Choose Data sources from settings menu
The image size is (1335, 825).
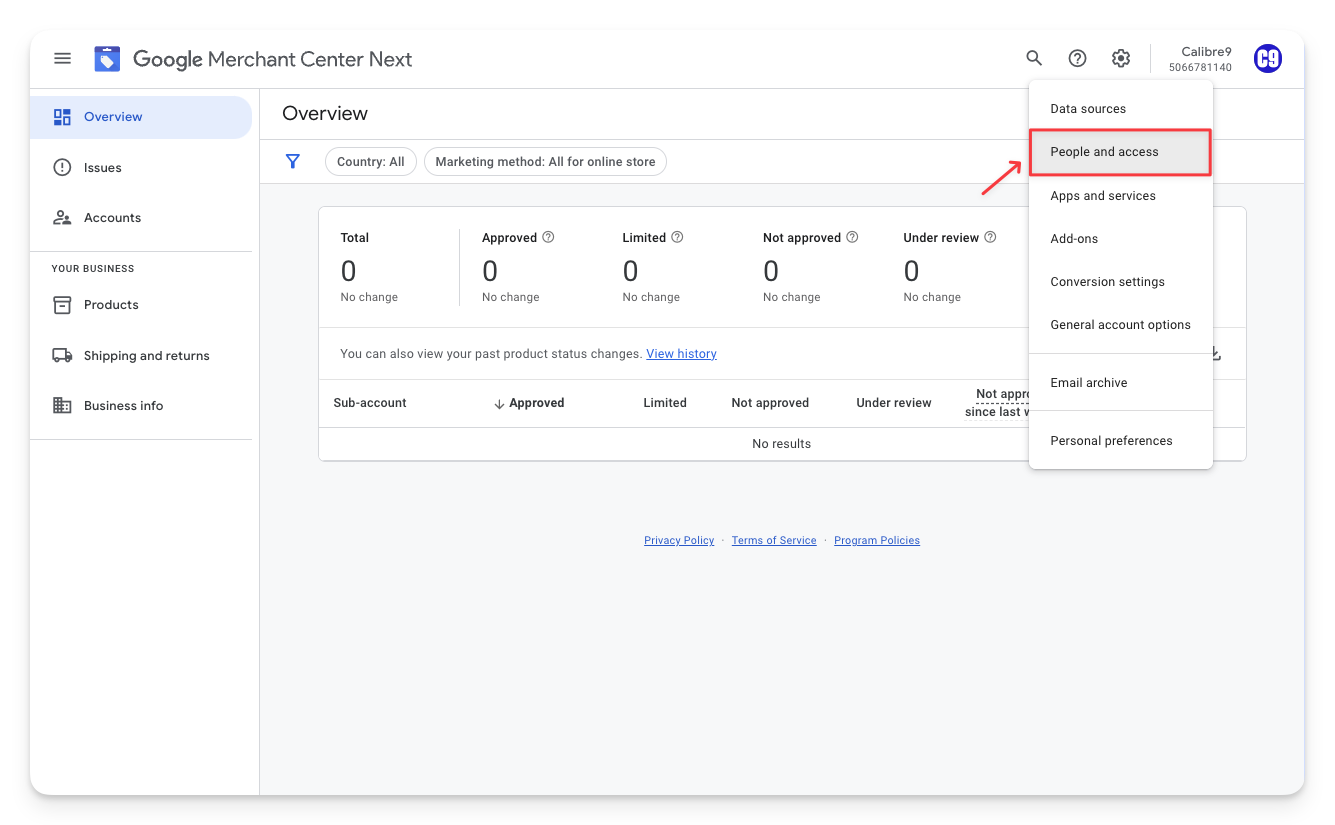(1088, 109)
